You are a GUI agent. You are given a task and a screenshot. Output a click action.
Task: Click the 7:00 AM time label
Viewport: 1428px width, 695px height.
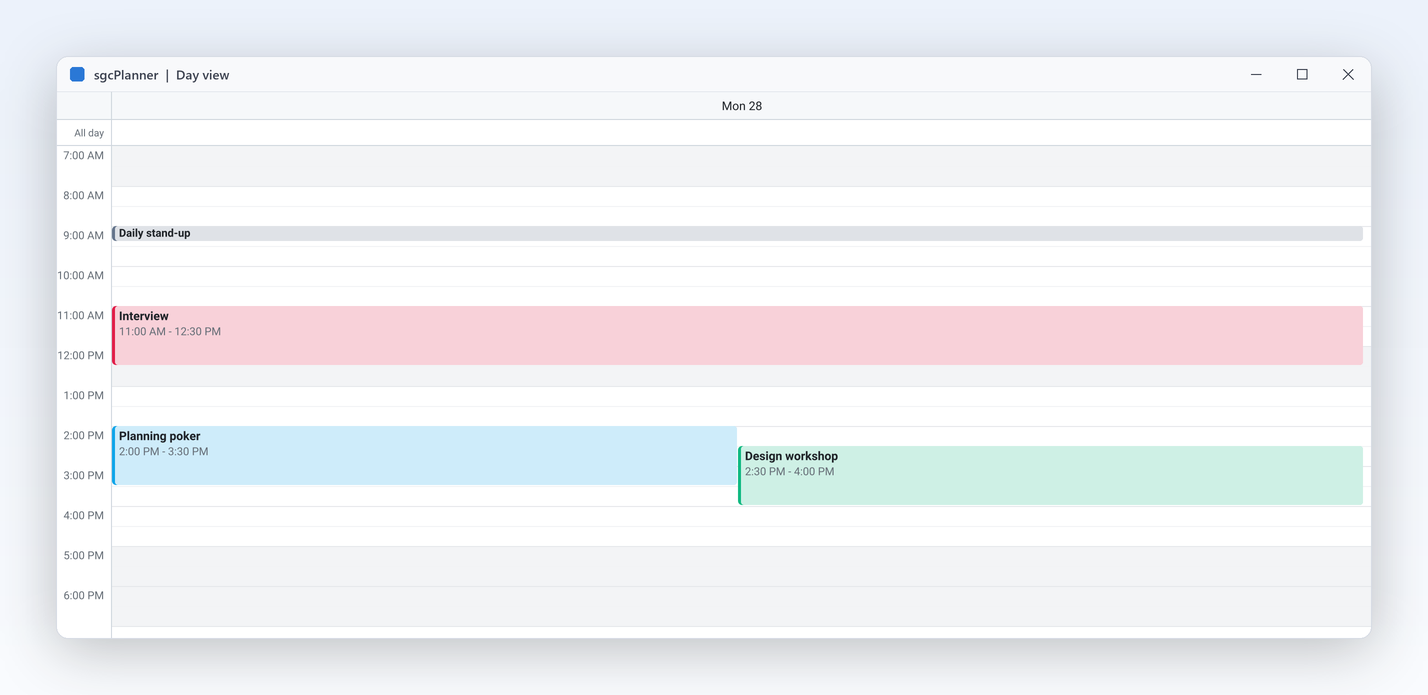coord(84,156)
